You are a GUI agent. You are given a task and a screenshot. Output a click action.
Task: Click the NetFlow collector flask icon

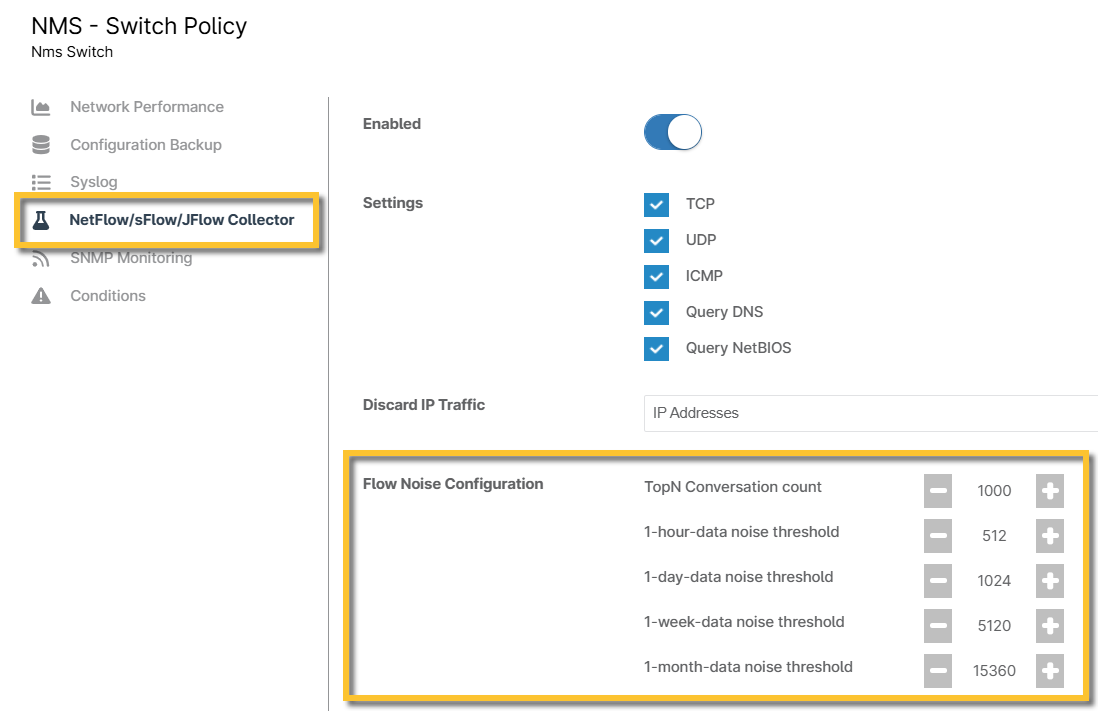(x=41, y=220)
